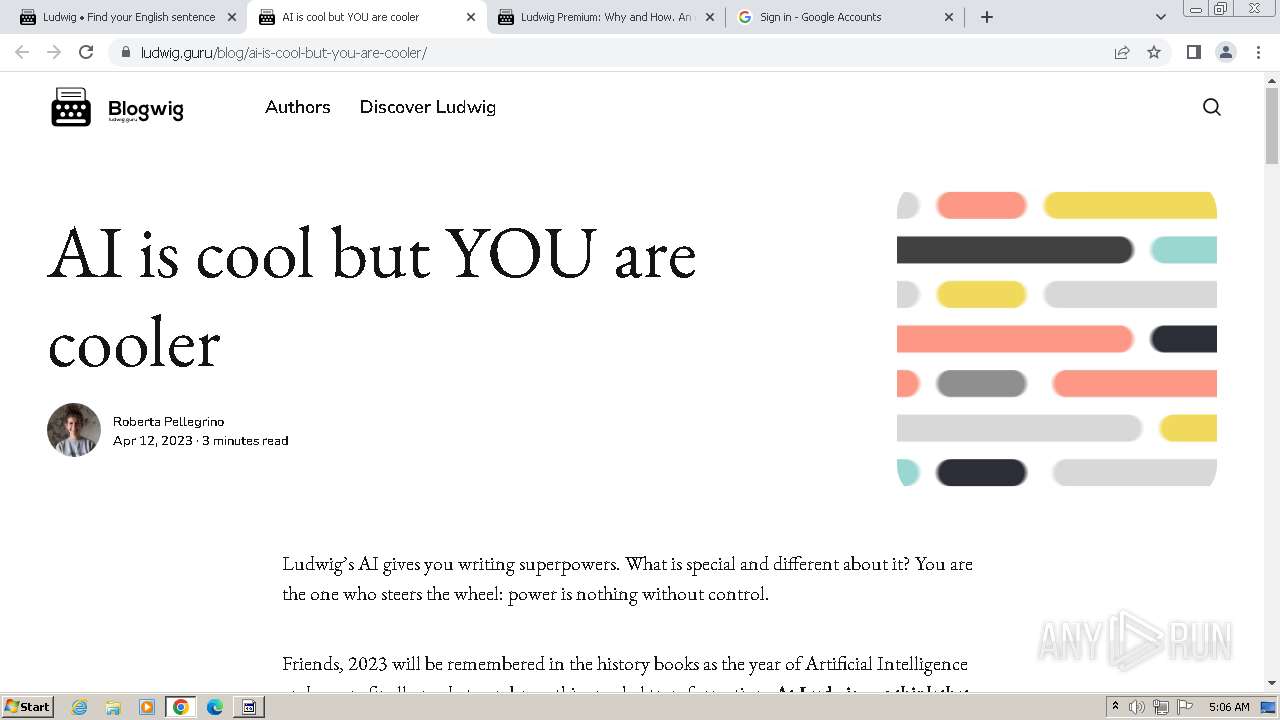Image resolution: width=1280 pixels, height=720 pixels.
Task: Click the last pinned taskbar app icon
Action: [x=249, y=707]
